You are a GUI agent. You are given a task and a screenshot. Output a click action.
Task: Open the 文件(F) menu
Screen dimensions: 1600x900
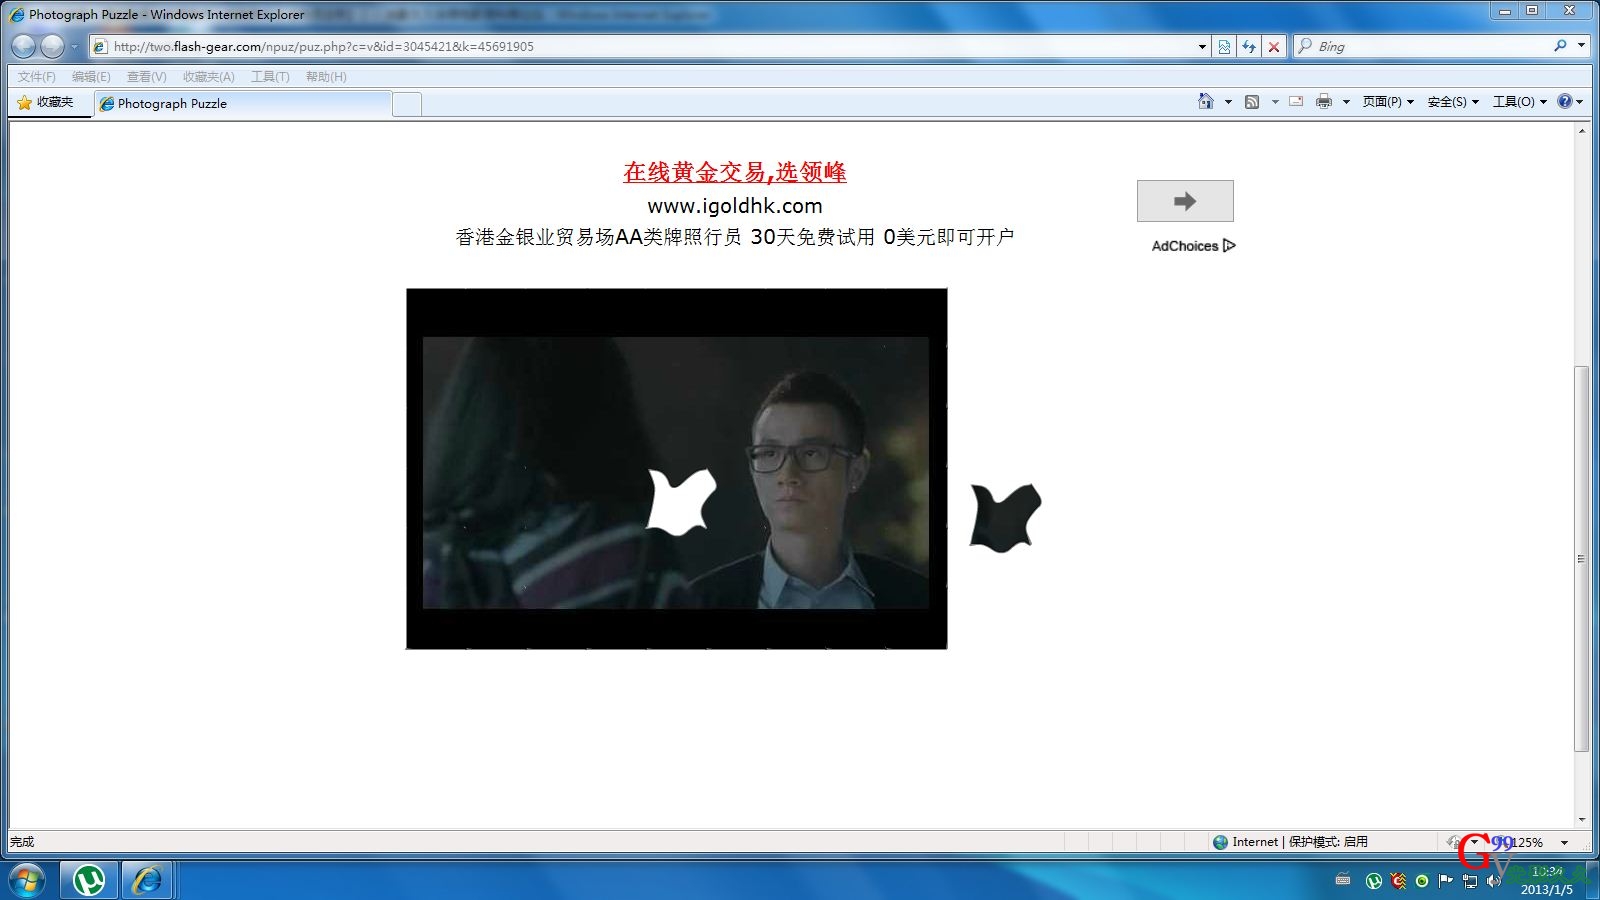tap(36, 77)
